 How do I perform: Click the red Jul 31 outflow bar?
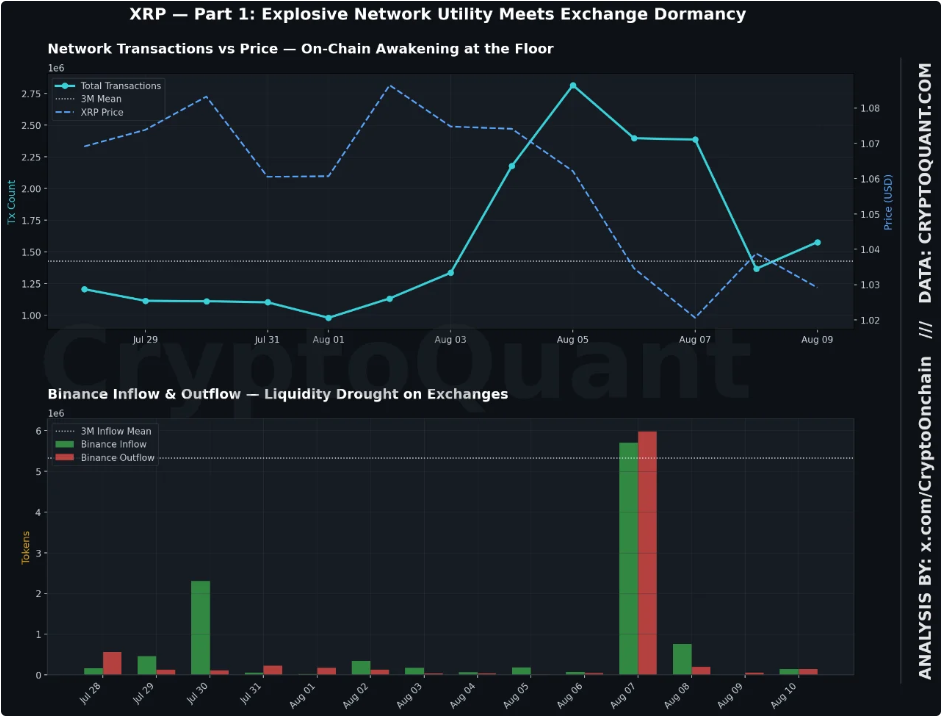pos(273,670)
